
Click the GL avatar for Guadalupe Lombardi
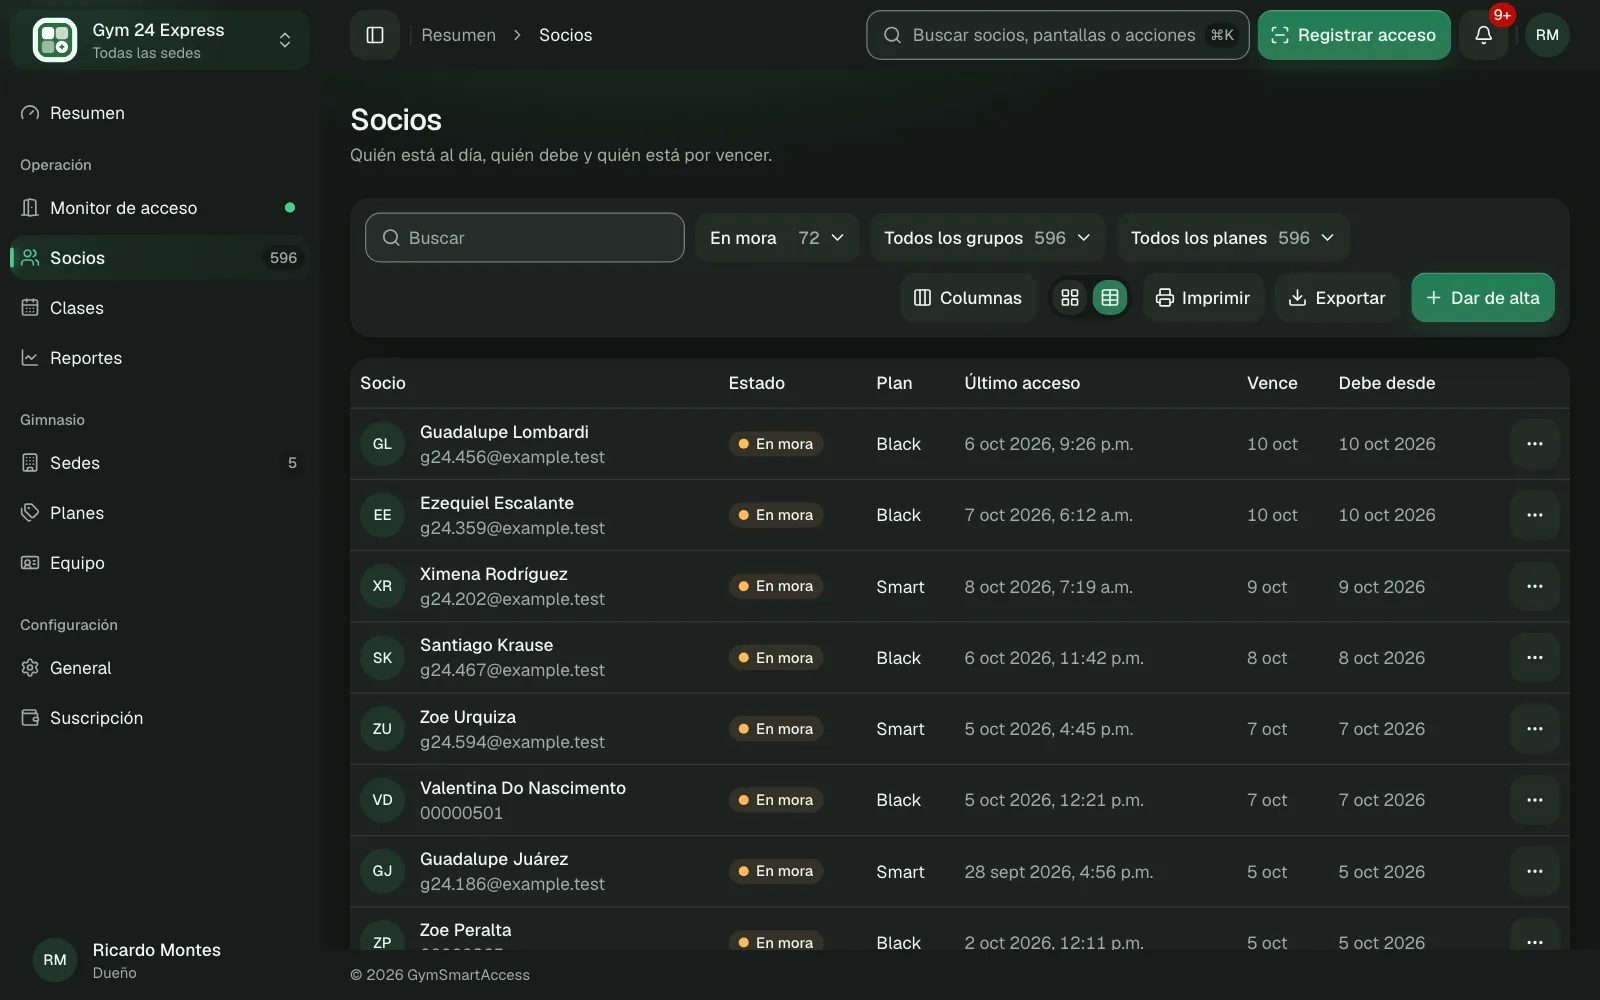pos(382,444)
